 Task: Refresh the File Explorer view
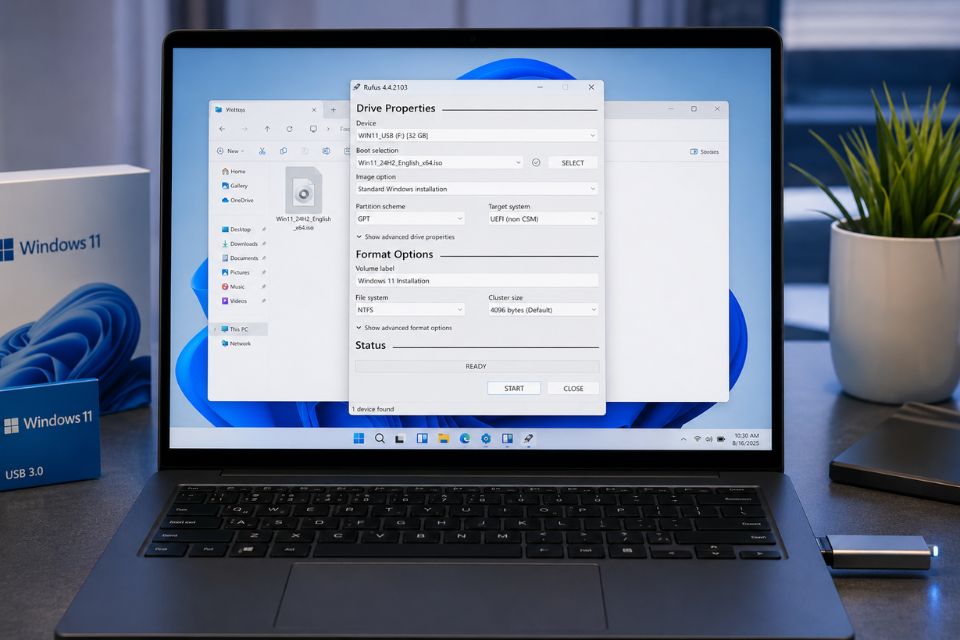coord(289,129)
